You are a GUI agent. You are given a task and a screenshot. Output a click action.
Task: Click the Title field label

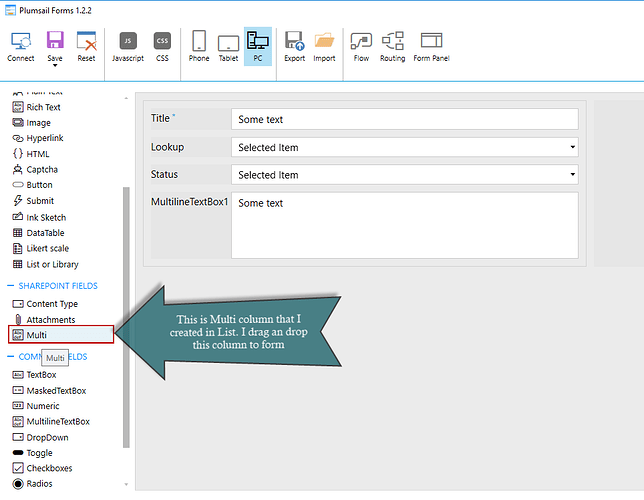(x=160, y=118)
